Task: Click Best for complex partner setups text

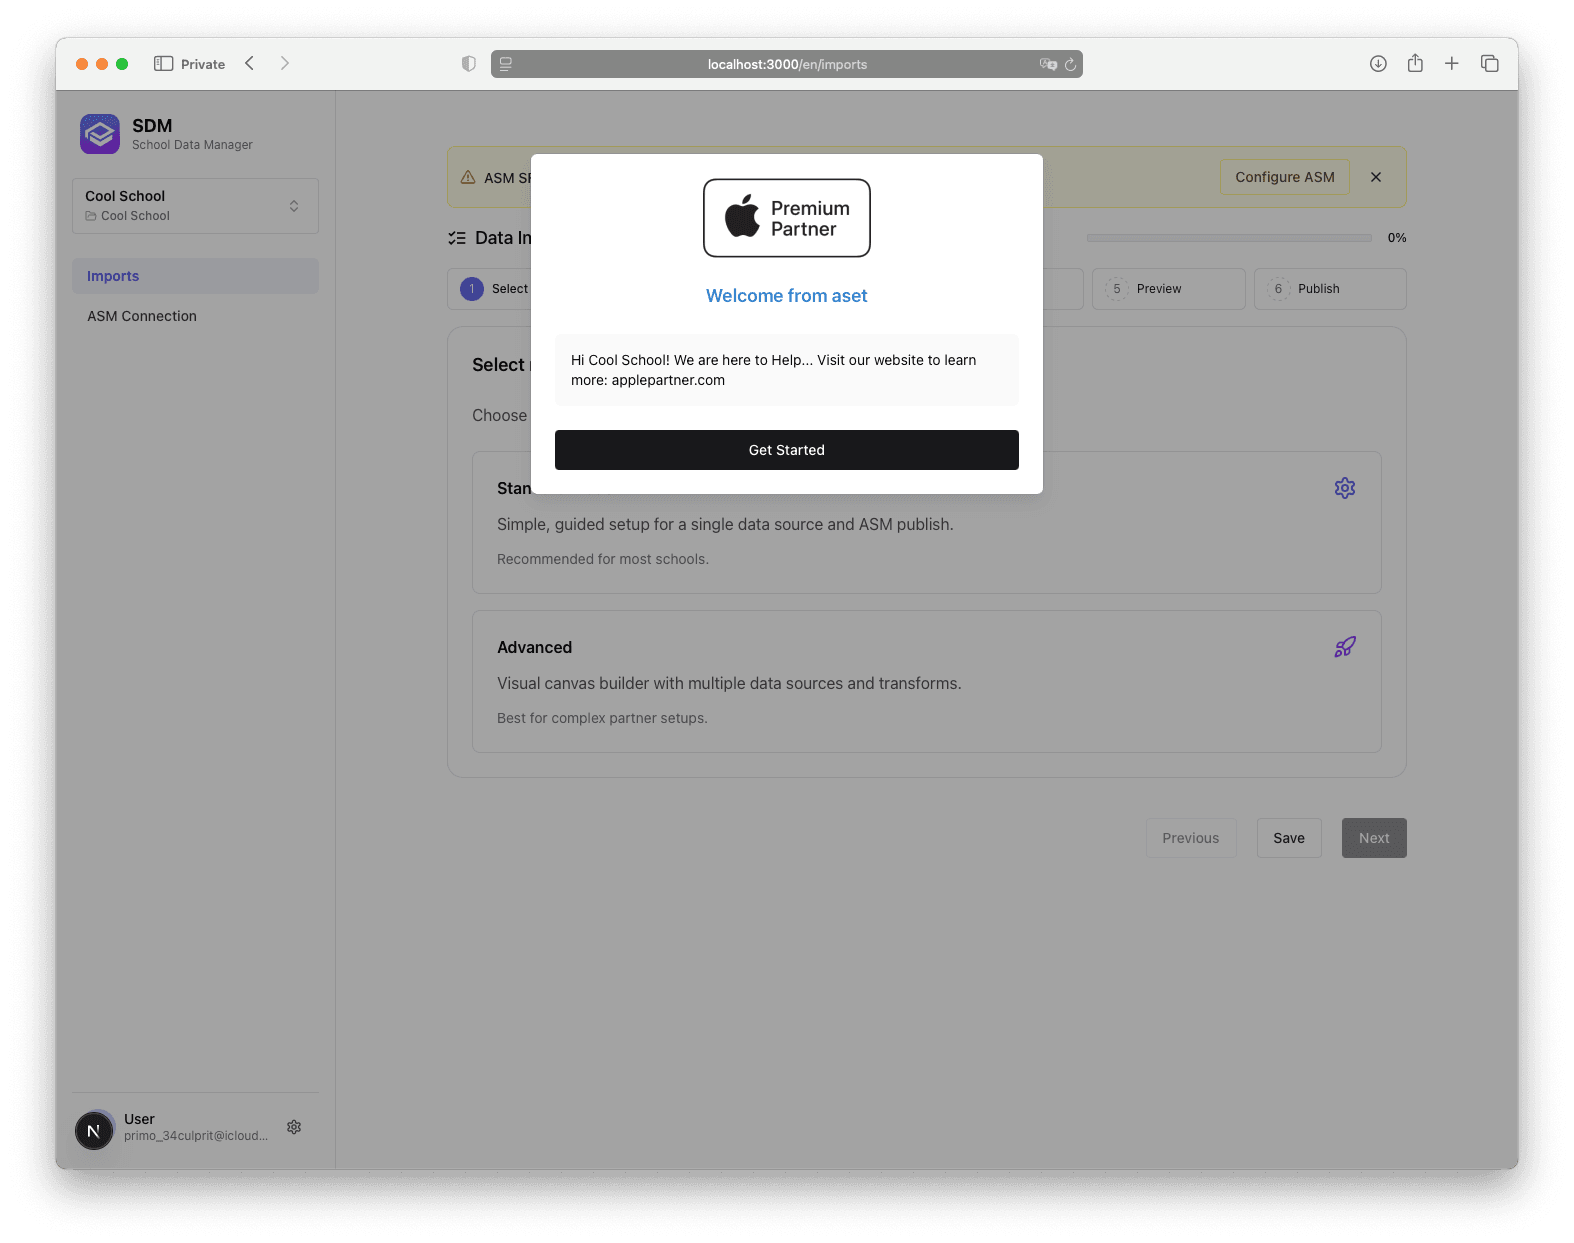Action: [x=602, y=718]
